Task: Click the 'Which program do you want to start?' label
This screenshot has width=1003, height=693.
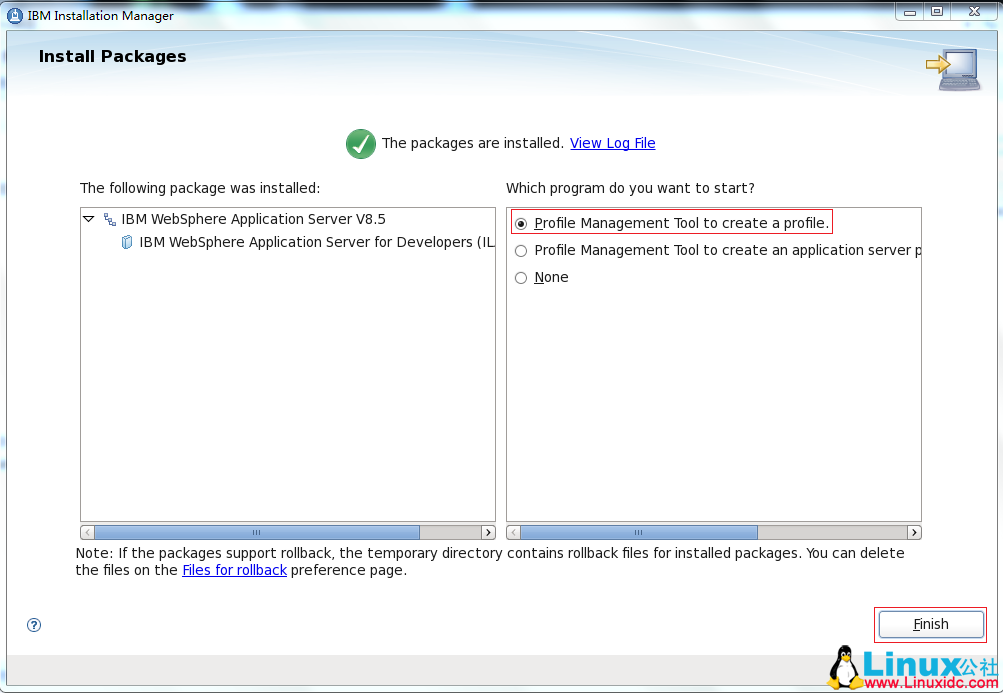Action: 630,188
